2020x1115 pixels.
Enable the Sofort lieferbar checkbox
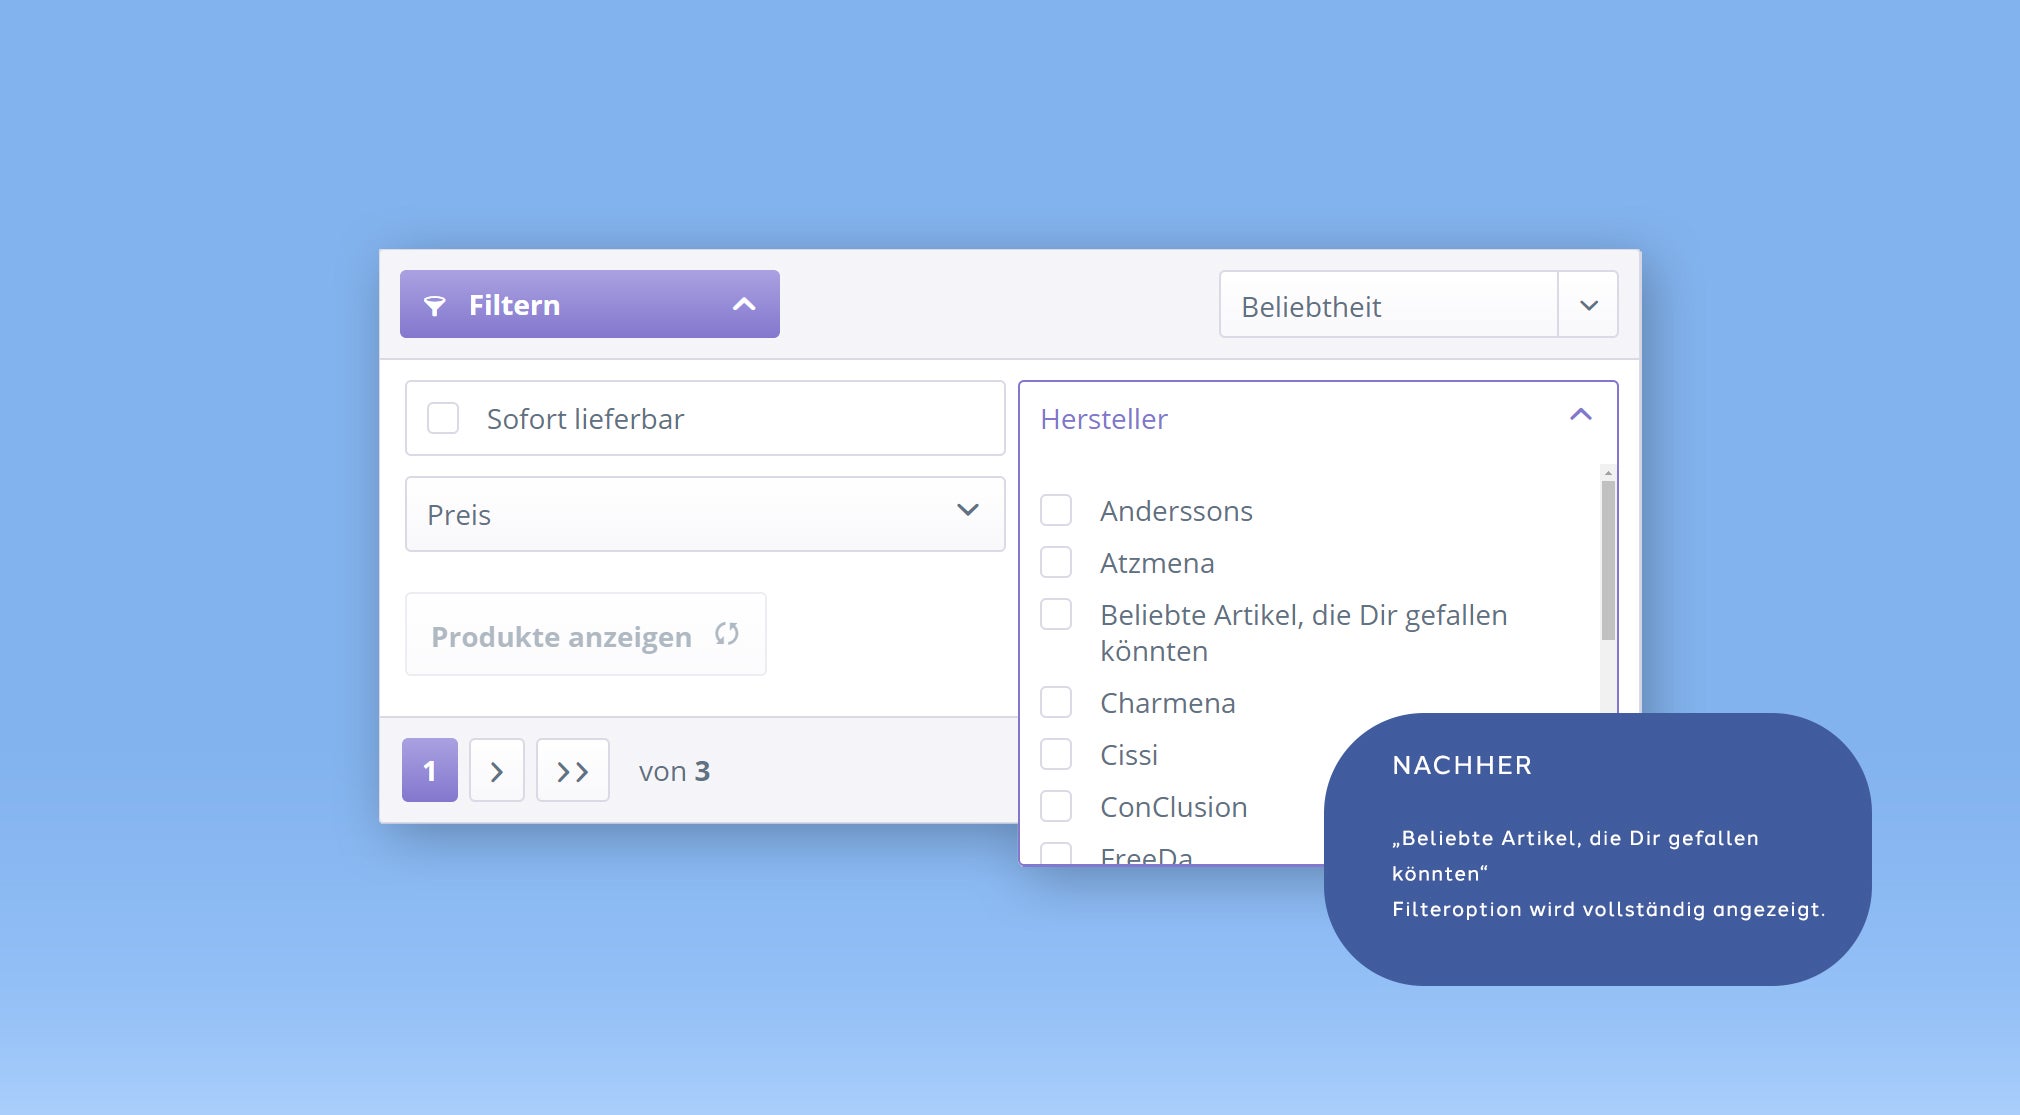pos(443,418)
